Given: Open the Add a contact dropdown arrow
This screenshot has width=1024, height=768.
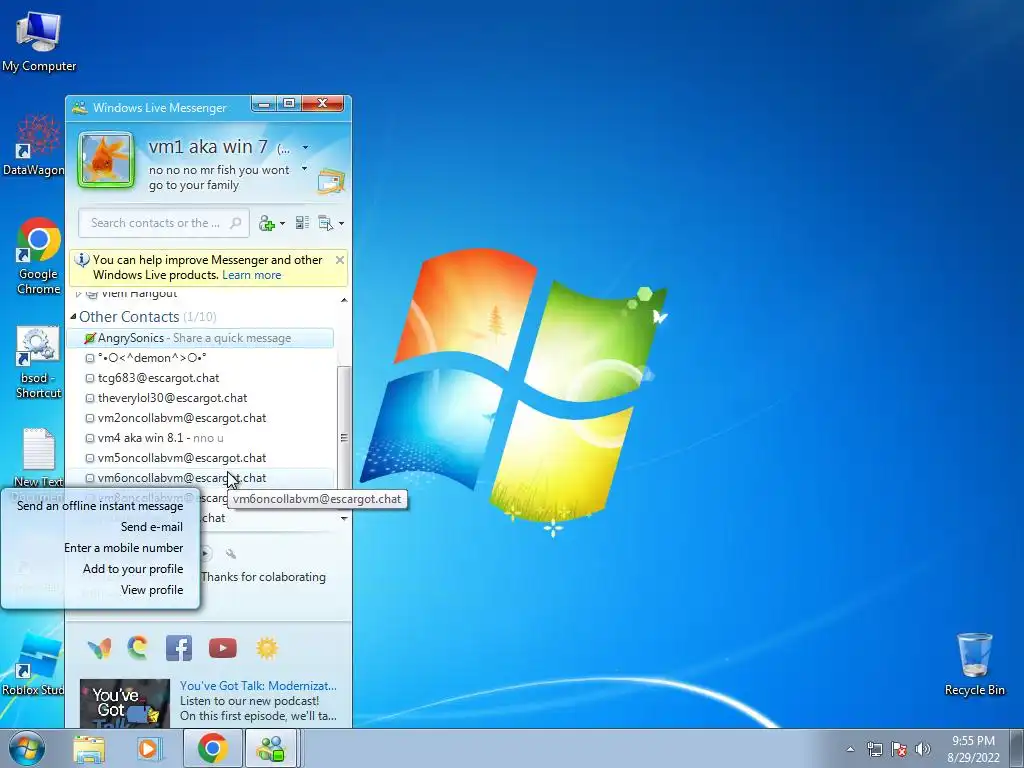Looking at the screenshot, I should click(x=282, y=223).
